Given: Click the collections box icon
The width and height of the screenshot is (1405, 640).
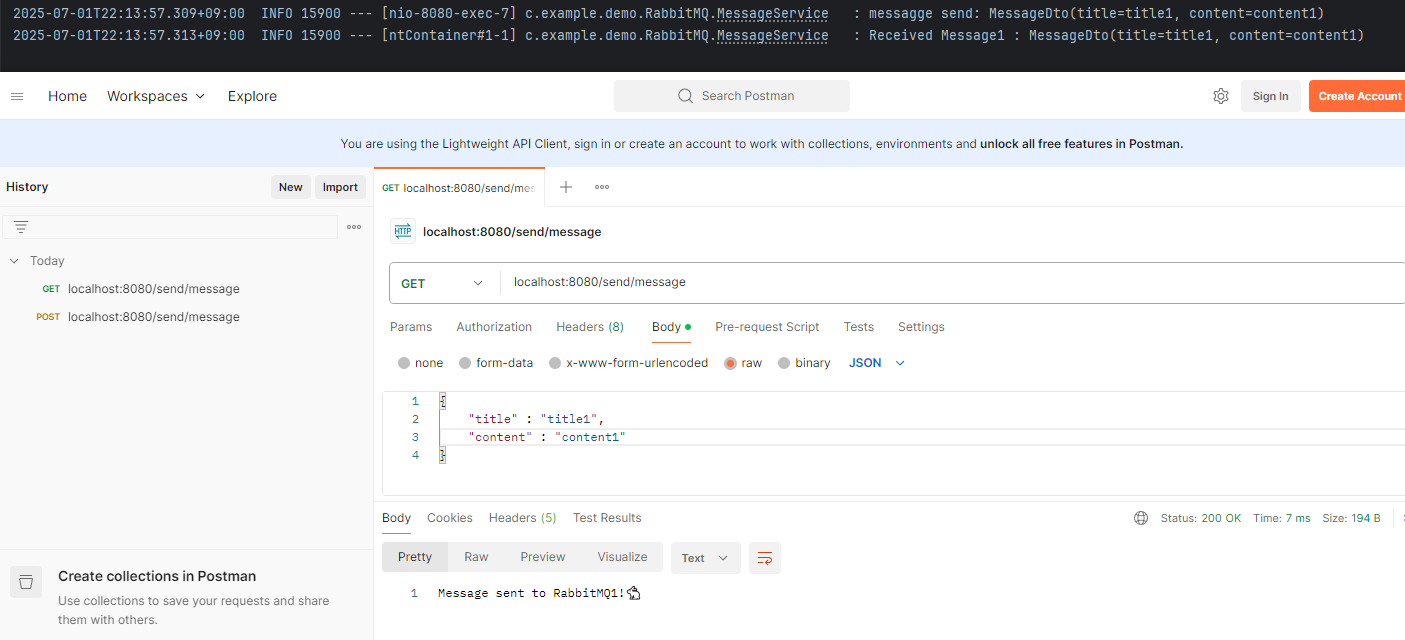Looking at the screenshot, I should click(26, 582).
